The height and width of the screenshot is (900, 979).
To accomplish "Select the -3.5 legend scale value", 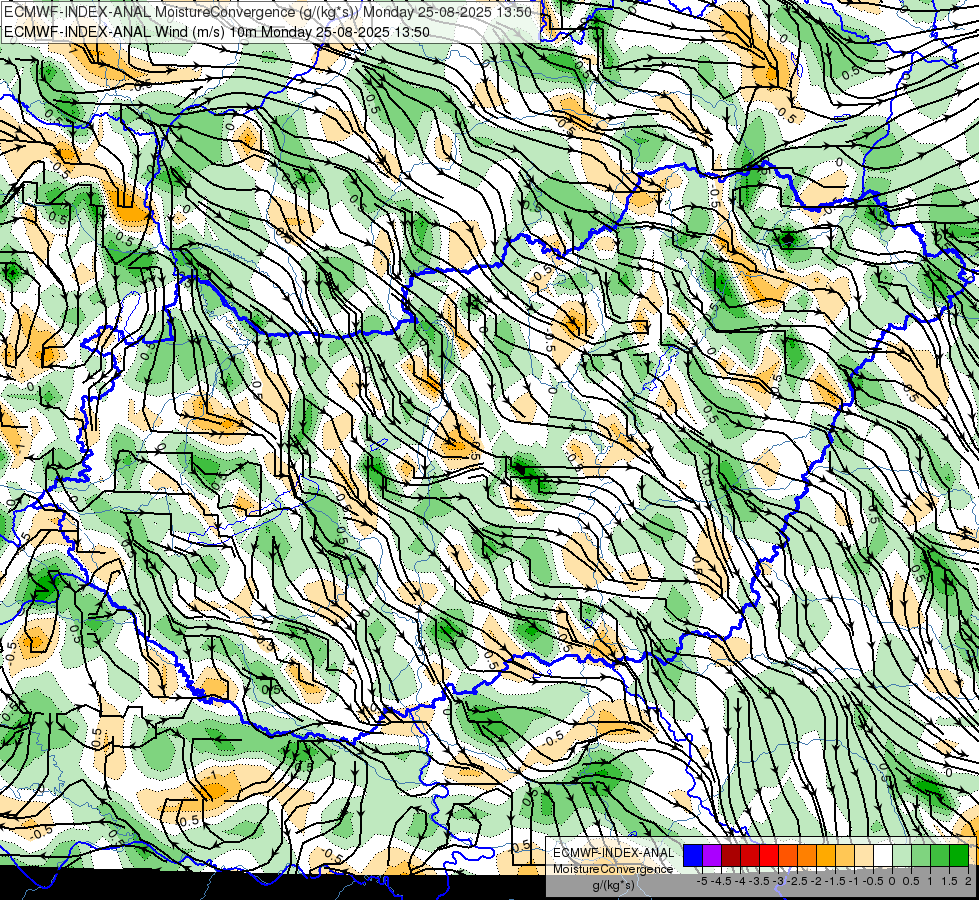I will [759, 881].
